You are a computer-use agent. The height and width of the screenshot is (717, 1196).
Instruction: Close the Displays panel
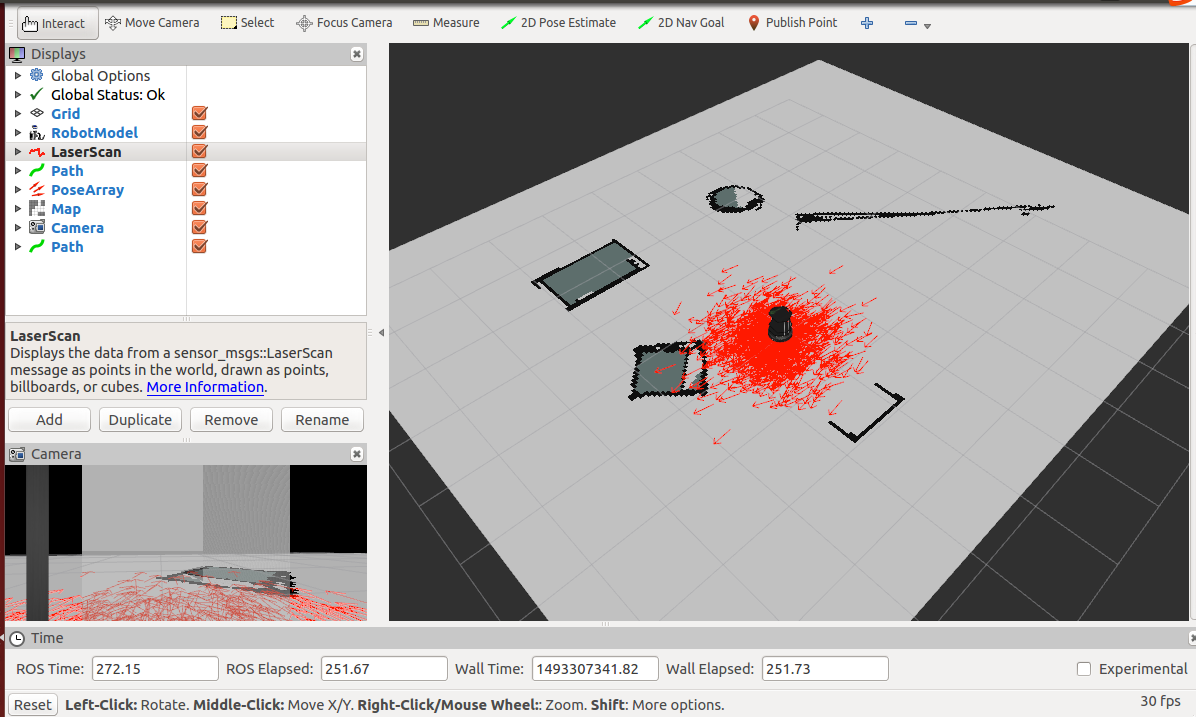[x=356, y=54]
